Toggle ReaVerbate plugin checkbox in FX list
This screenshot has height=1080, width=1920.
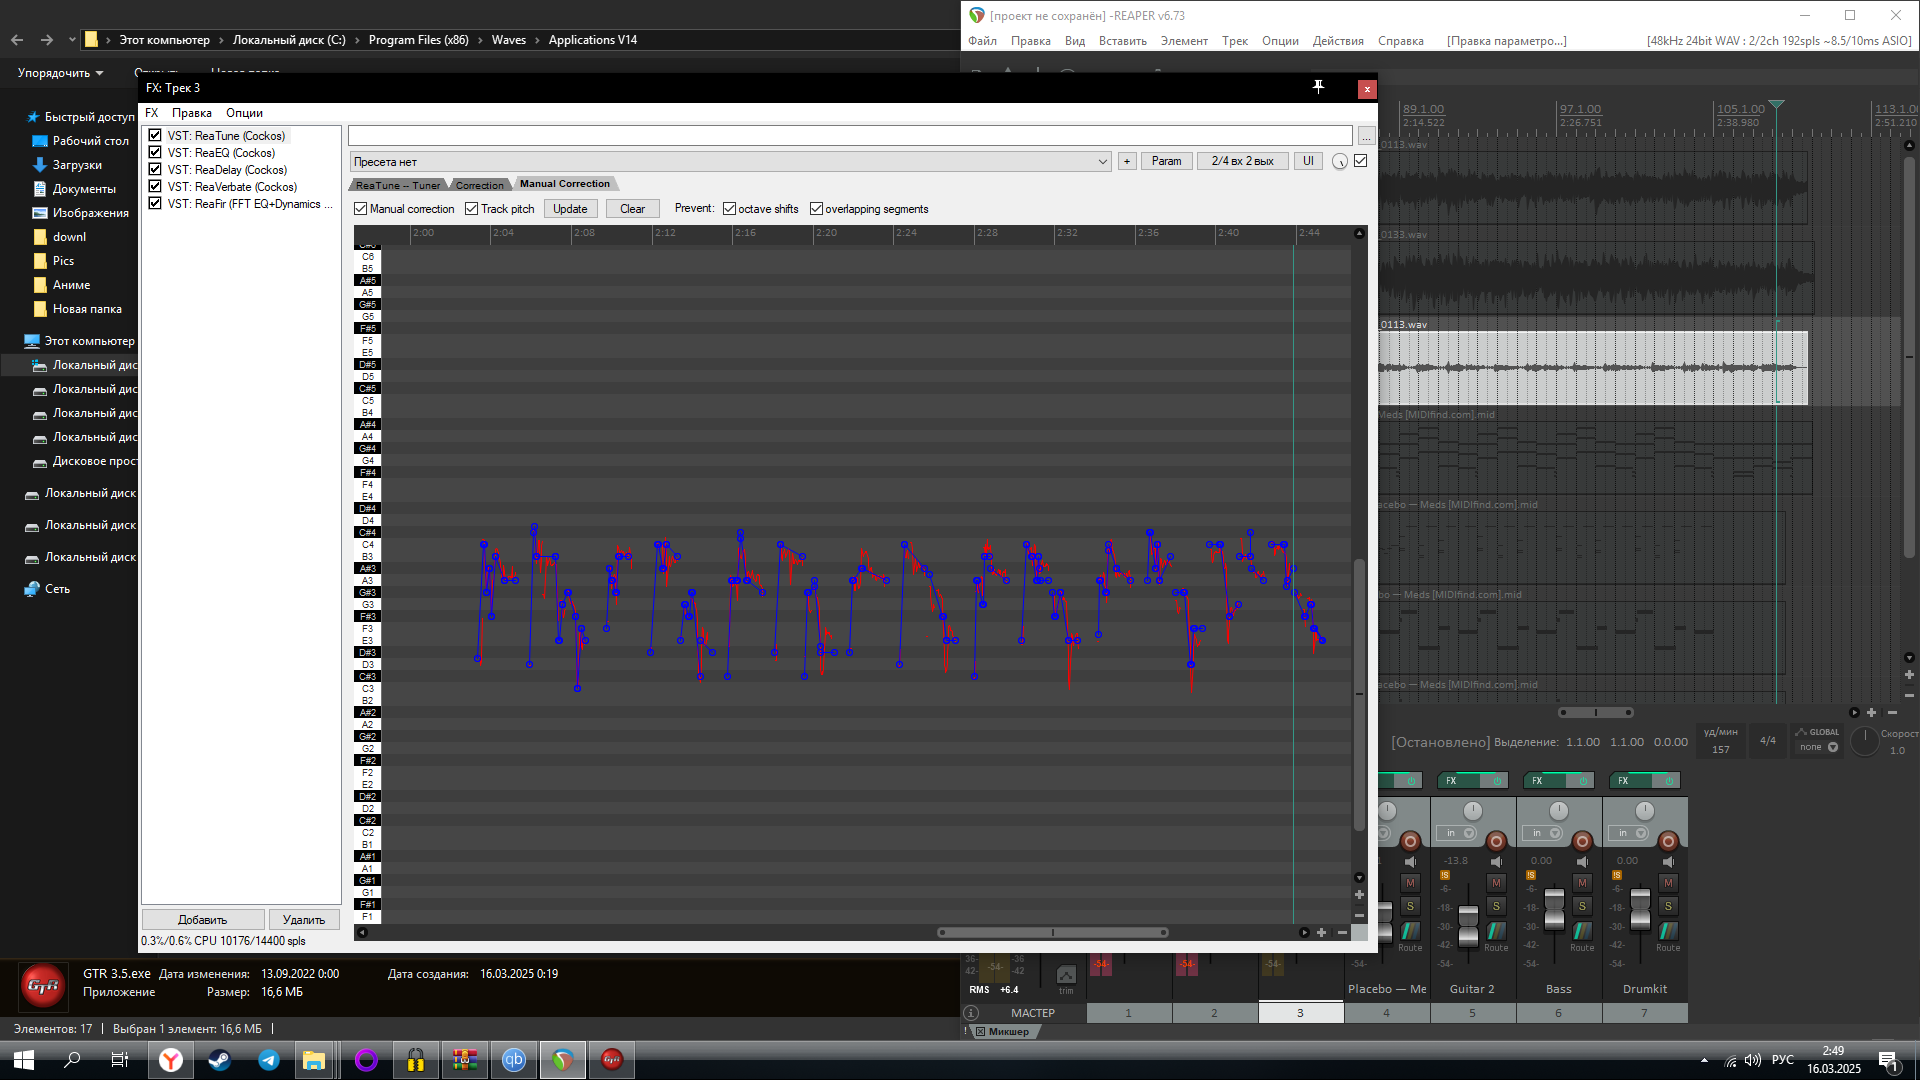pos(155,186)
